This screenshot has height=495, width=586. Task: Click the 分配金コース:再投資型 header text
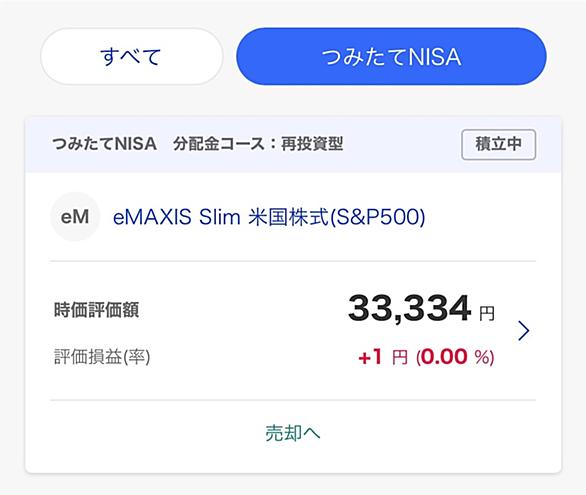point(258,144)
